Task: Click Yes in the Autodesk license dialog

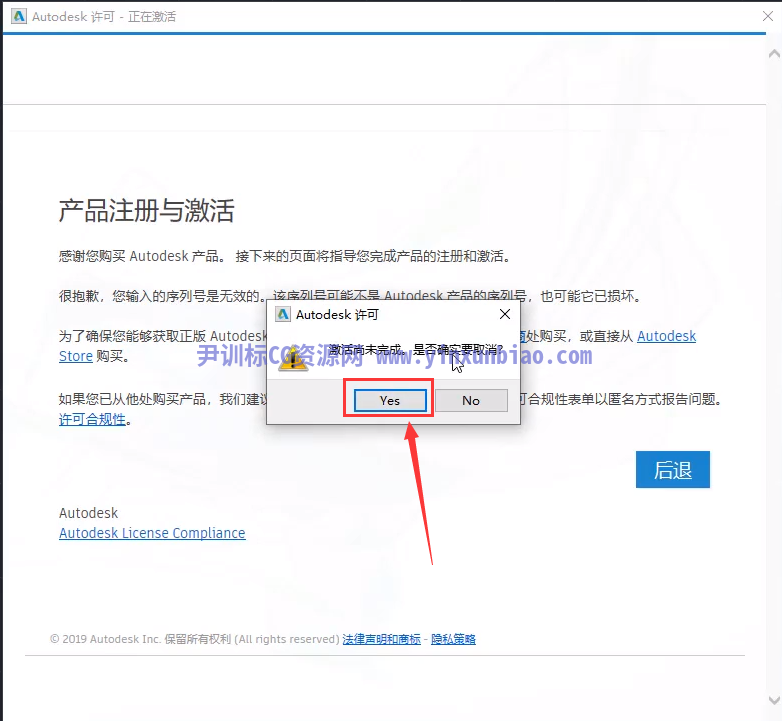Action: coord(390,400)
